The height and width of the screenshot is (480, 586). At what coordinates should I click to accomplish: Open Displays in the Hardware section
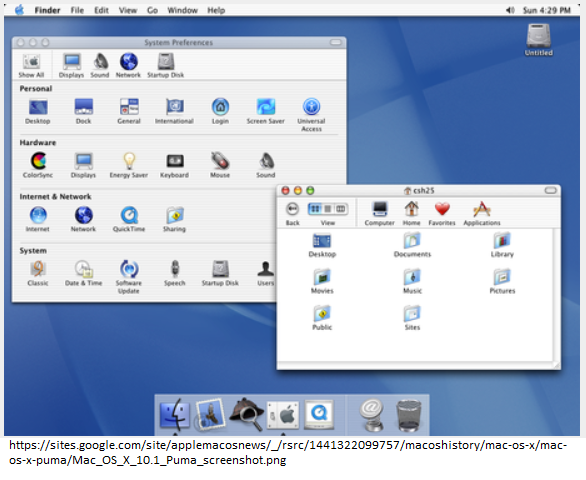(x=83, y=165)
